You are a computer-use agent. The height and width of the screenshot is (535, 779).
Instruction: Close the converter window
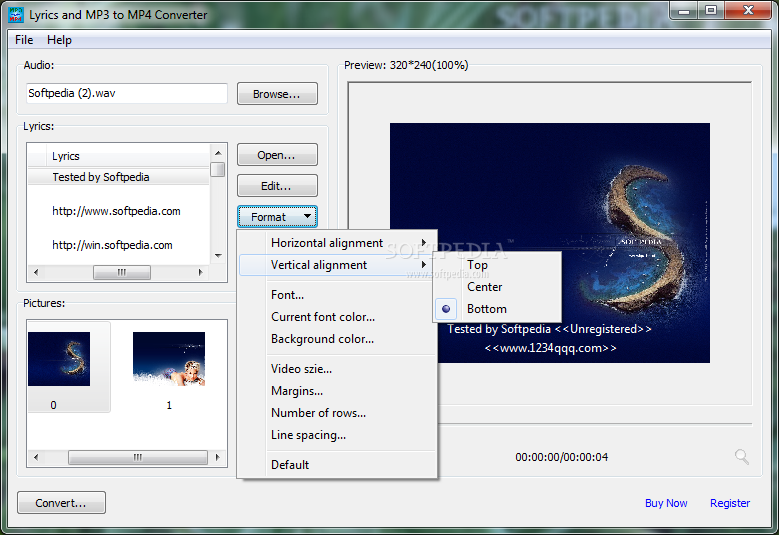click(x=748, y=11)
